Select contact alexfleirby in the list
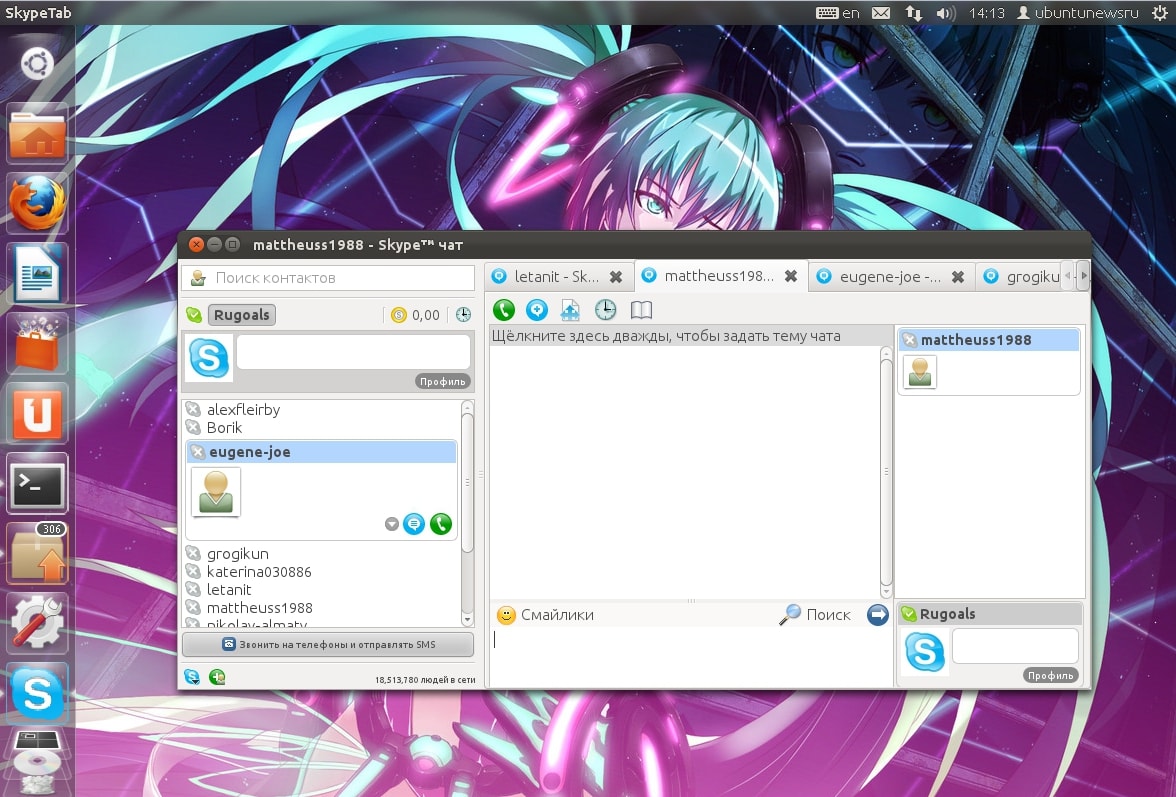 pyautogui.click(x=243, y=409)
